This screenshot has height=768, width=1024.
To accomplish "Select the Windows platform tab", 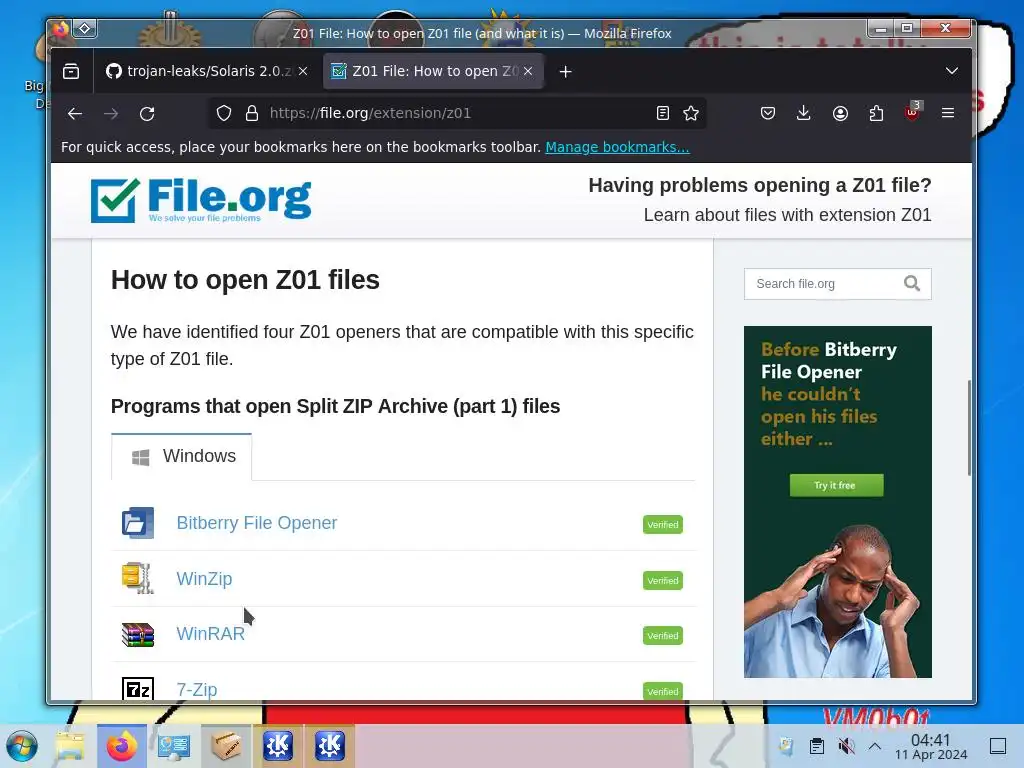I will (182, 456).
